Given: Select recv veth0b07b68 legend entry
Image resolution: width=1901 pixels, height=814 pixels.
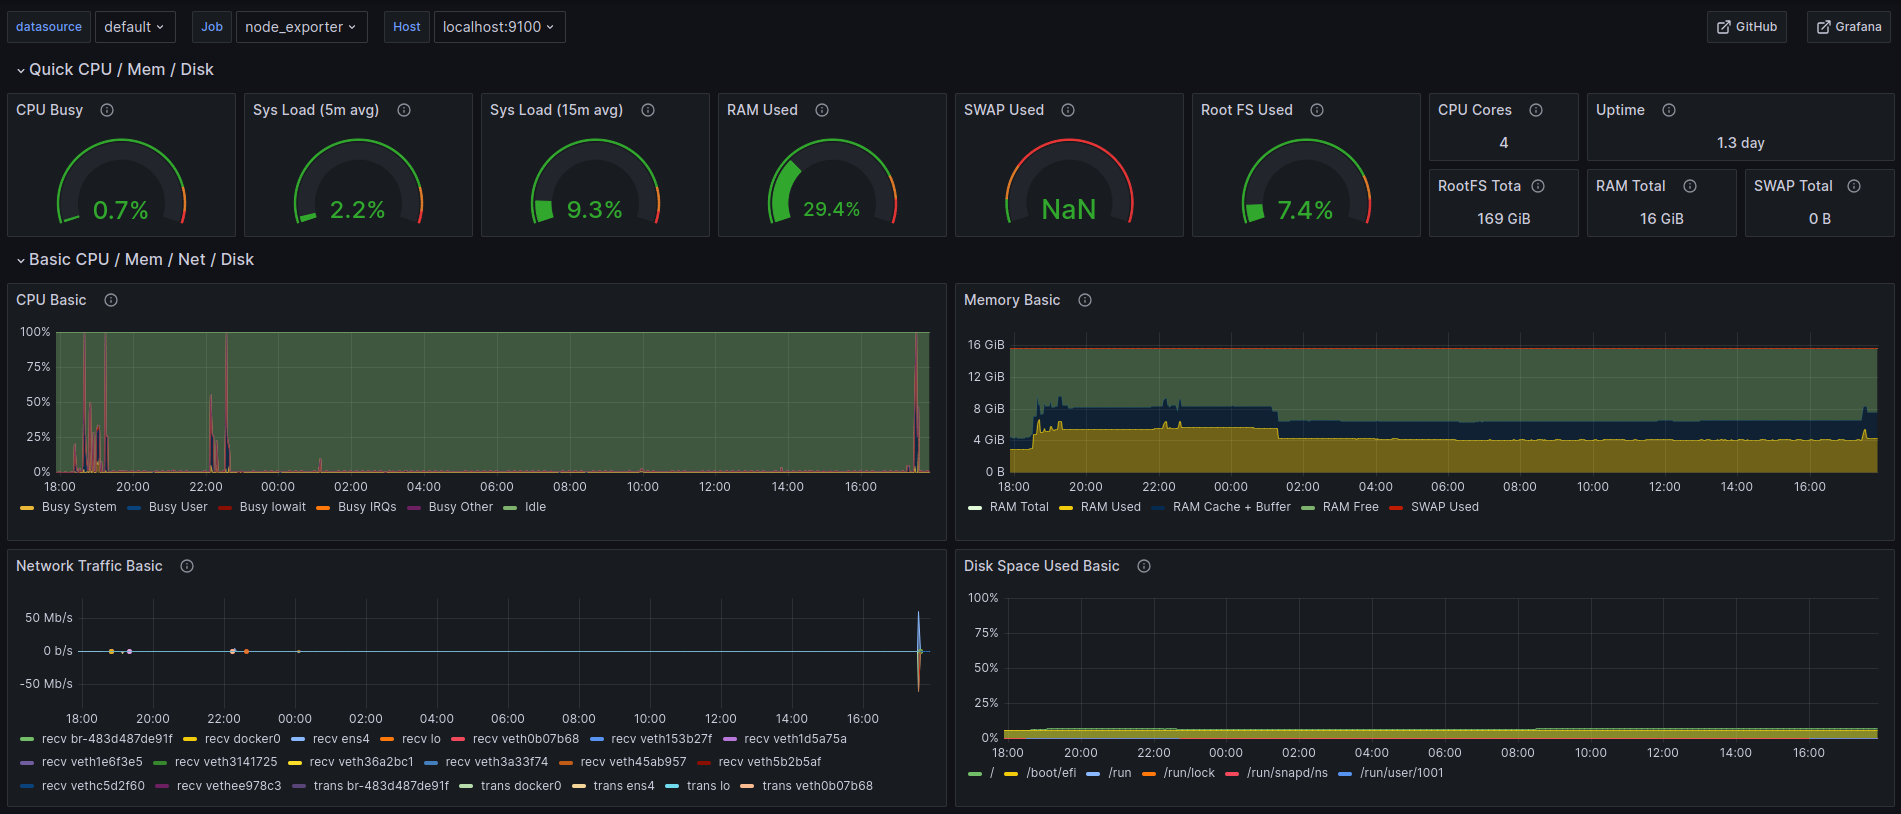Looking at the screenshot, I should tap(526, 739).
